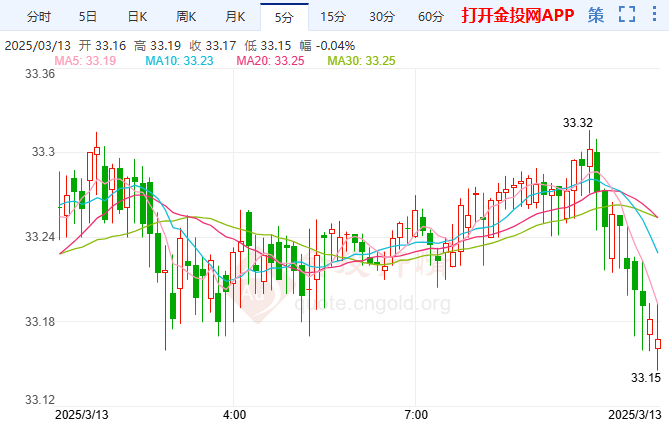Click the 高 33.19 high price
Viewport: 669px width, 421px height.
coord(157,45)
